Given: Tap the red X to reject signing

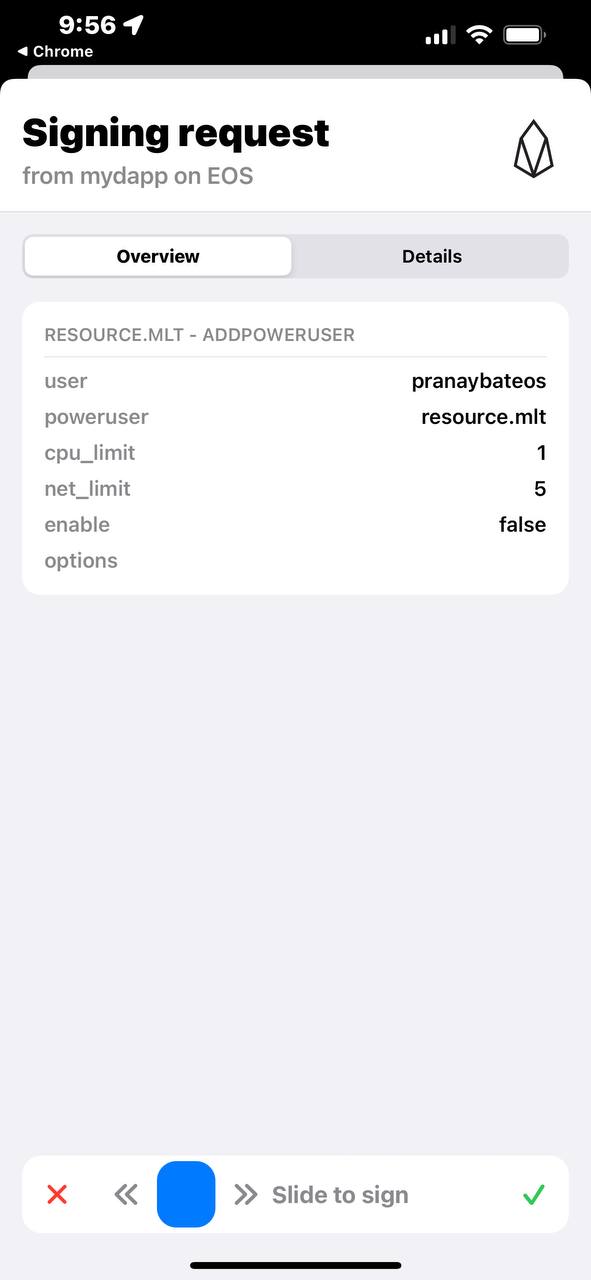Looking at the screenshot, I should point(57,1194).
